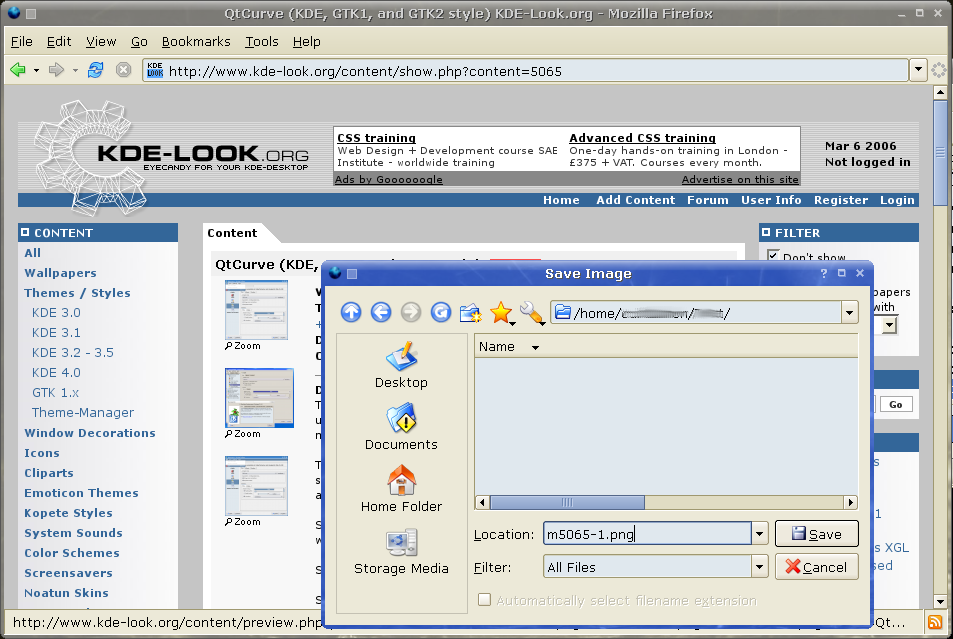
Task: Open Bookmarks menu
Action: point(196,41)
